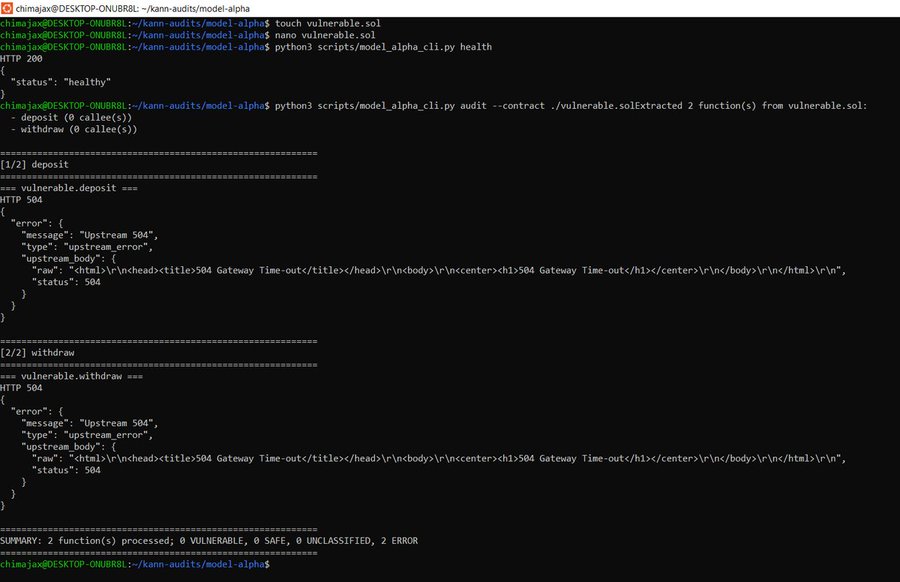Click '"status": 504' in withdraw error
The width and height of the screenshot is (900, 582).
(x=66, y=470)
